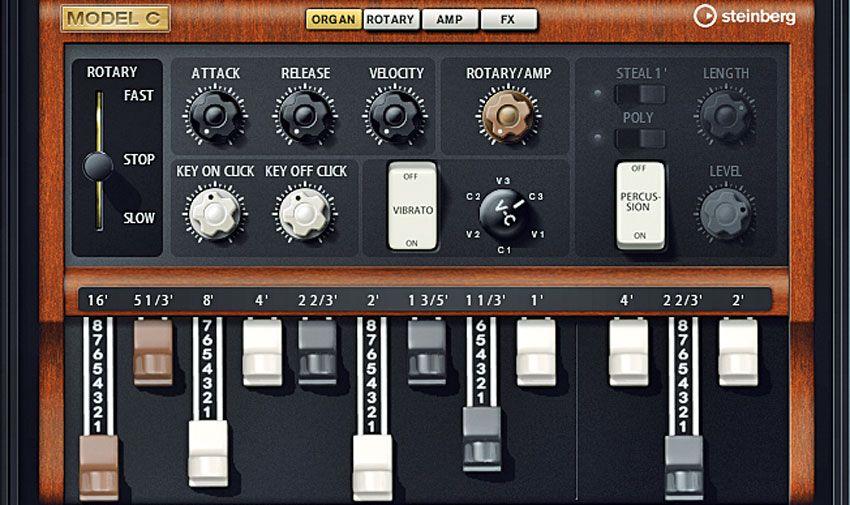This screenshot has height=505, width=850.
Task: Click the 2' white organ drawbar handle
Action: click(x=372, y=468)
